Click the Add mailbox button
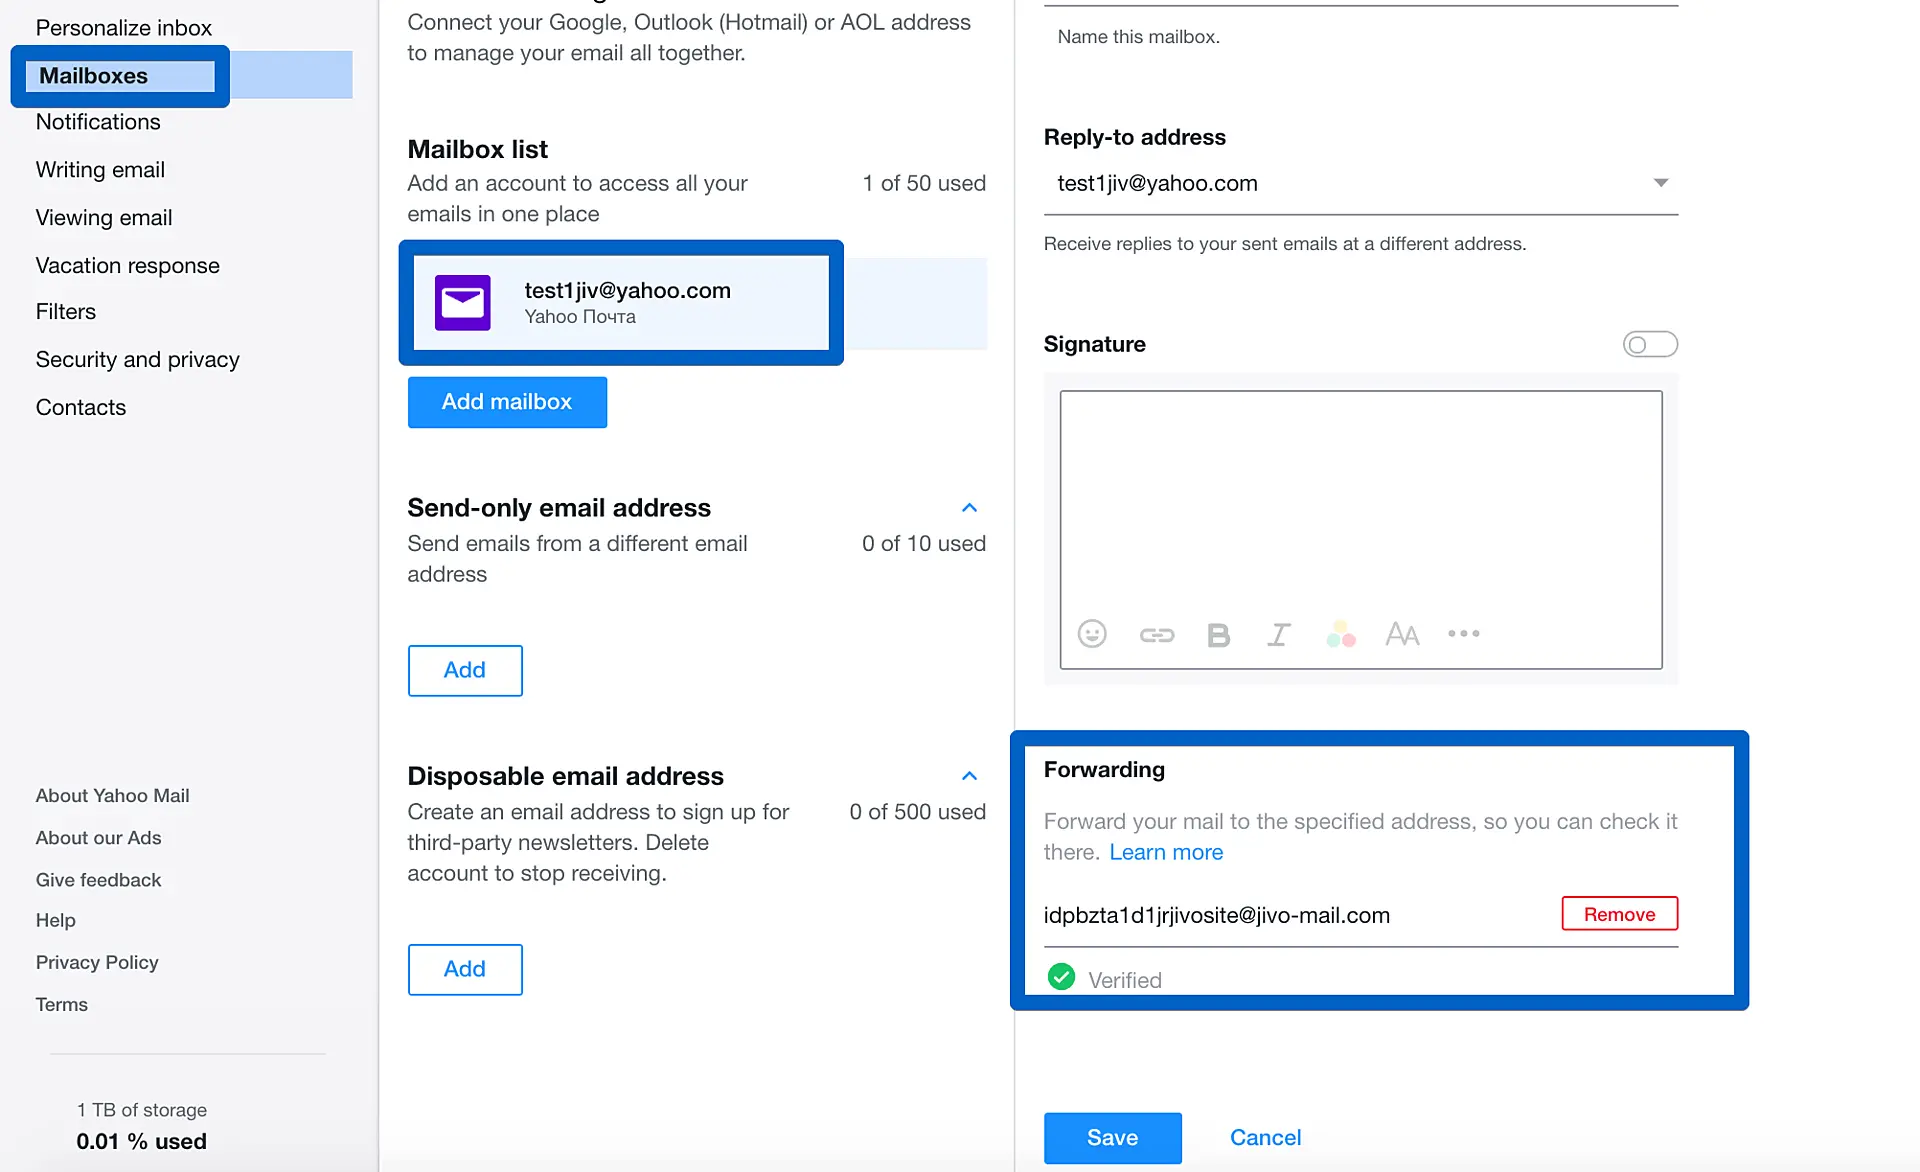Screen dimensions: 1920x1172 point(507,402)
